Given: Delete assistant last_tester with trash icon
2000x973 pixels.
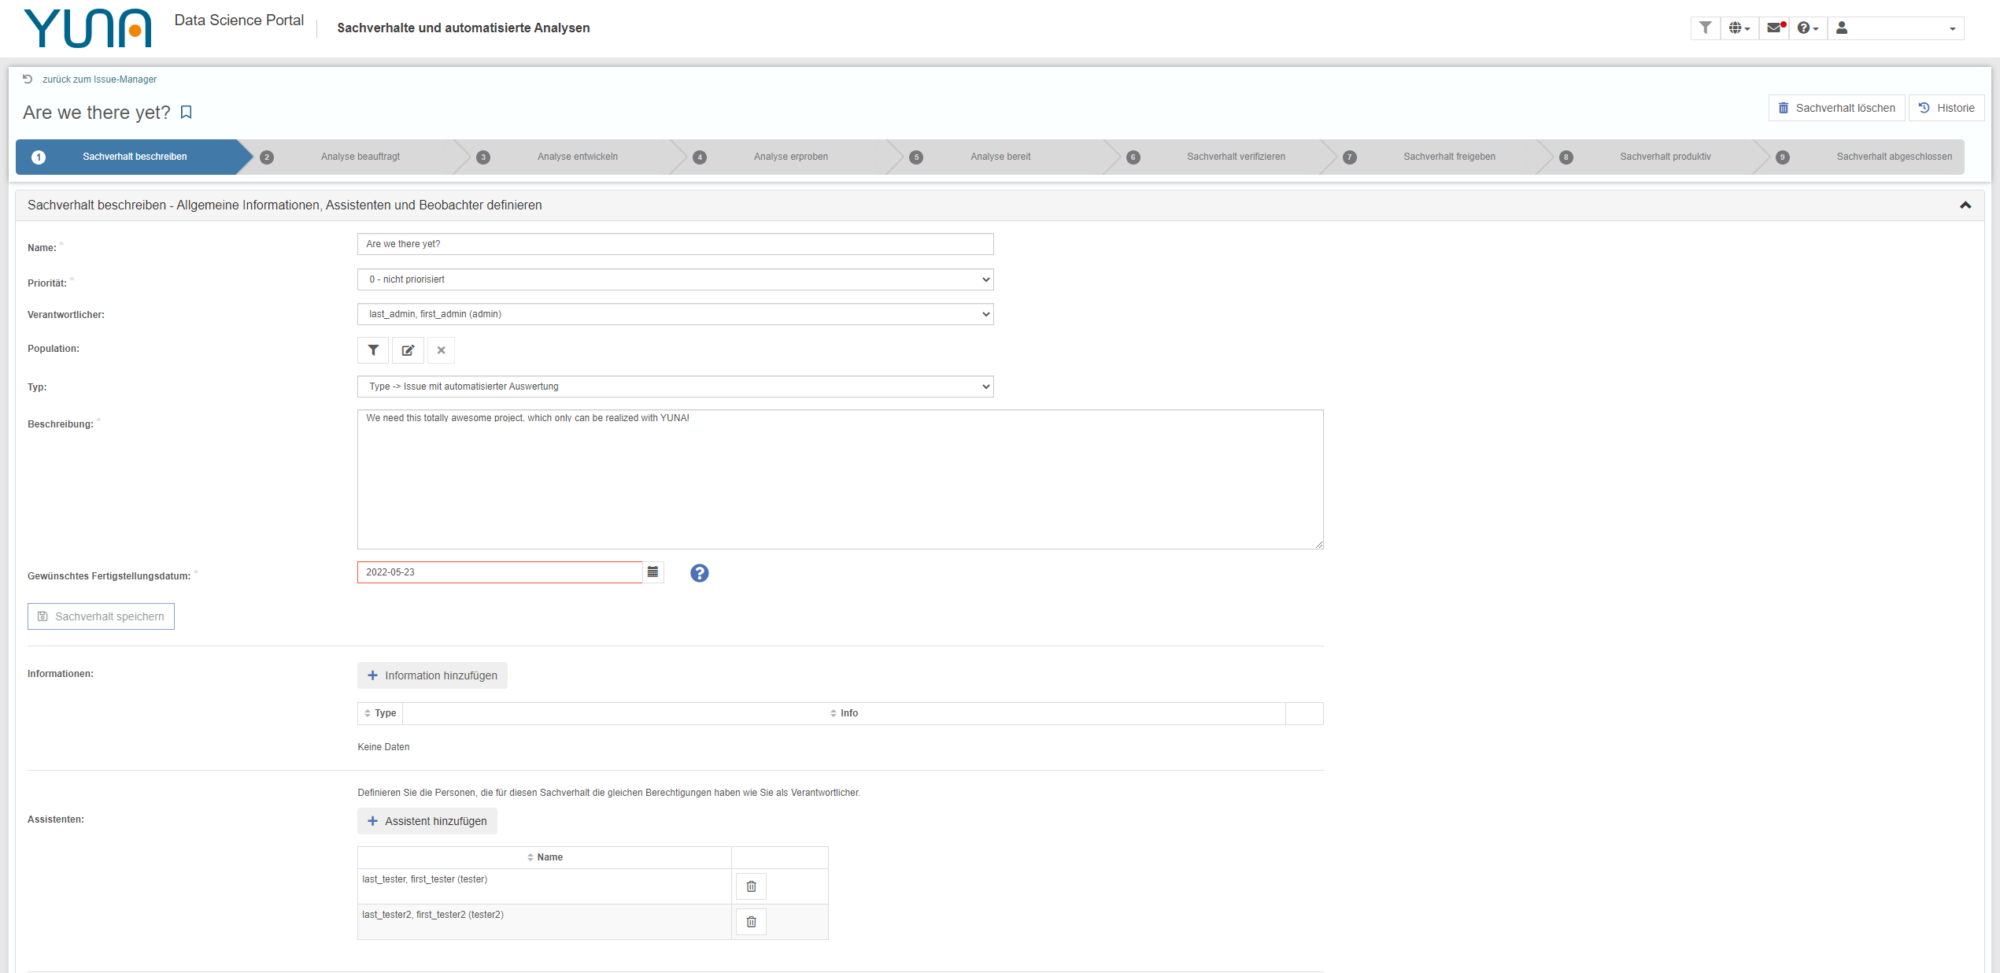Looking at the screenshot, I should (x=751, y=886).
